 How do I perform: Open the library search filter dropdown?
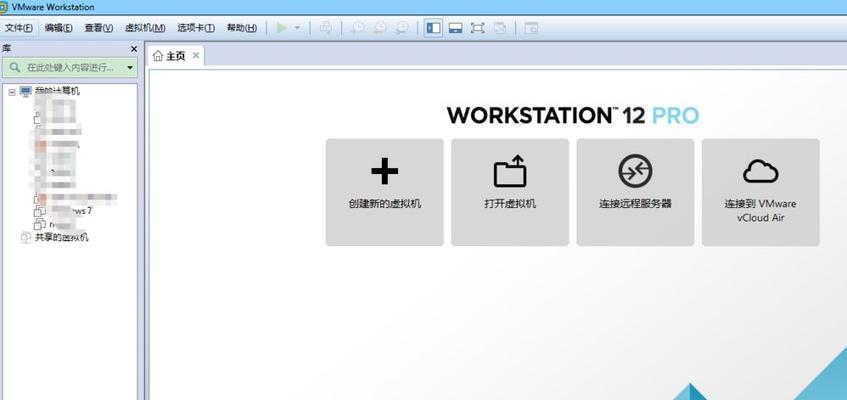point(130,68)
